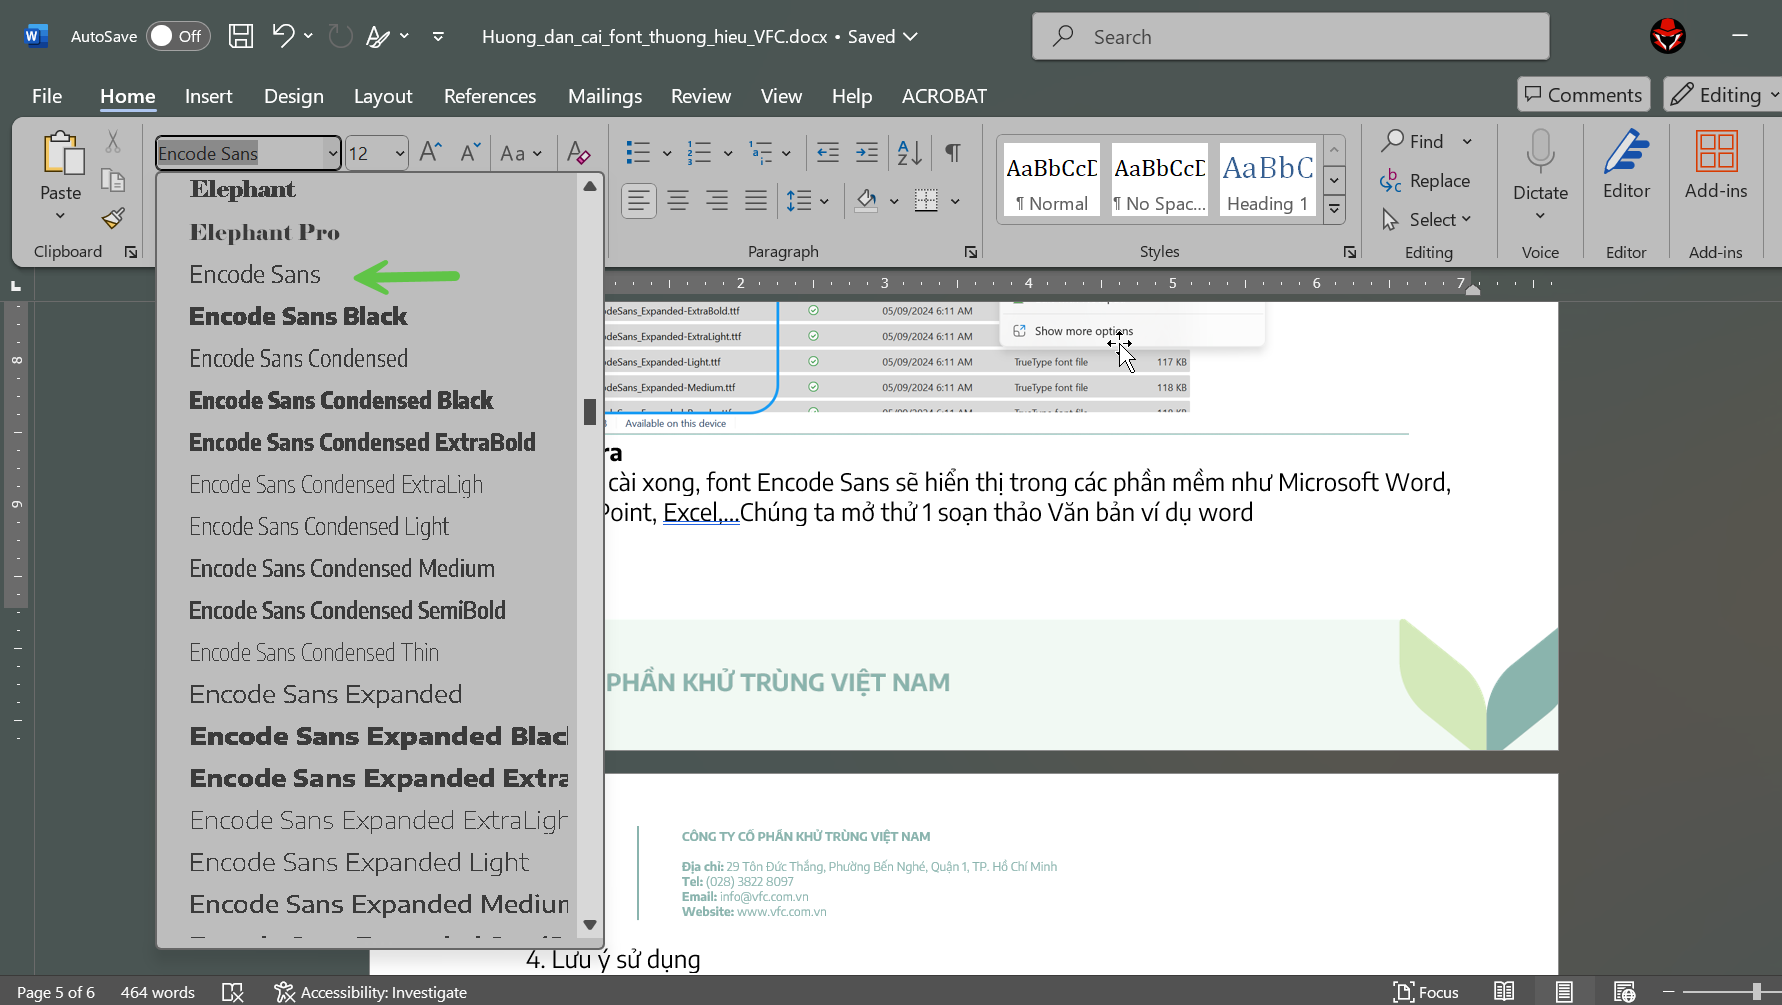Click the Redo icon
This screenshot has width=1782, height=1005.
click(341, 36)
